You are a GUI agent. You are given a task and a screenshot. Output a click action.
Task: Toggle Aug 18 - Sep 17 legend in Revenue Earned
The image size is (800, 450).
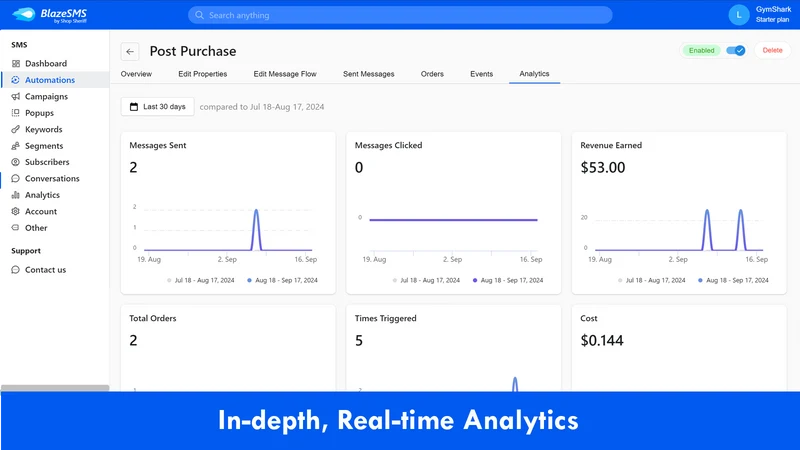click(x=733, y=280)
